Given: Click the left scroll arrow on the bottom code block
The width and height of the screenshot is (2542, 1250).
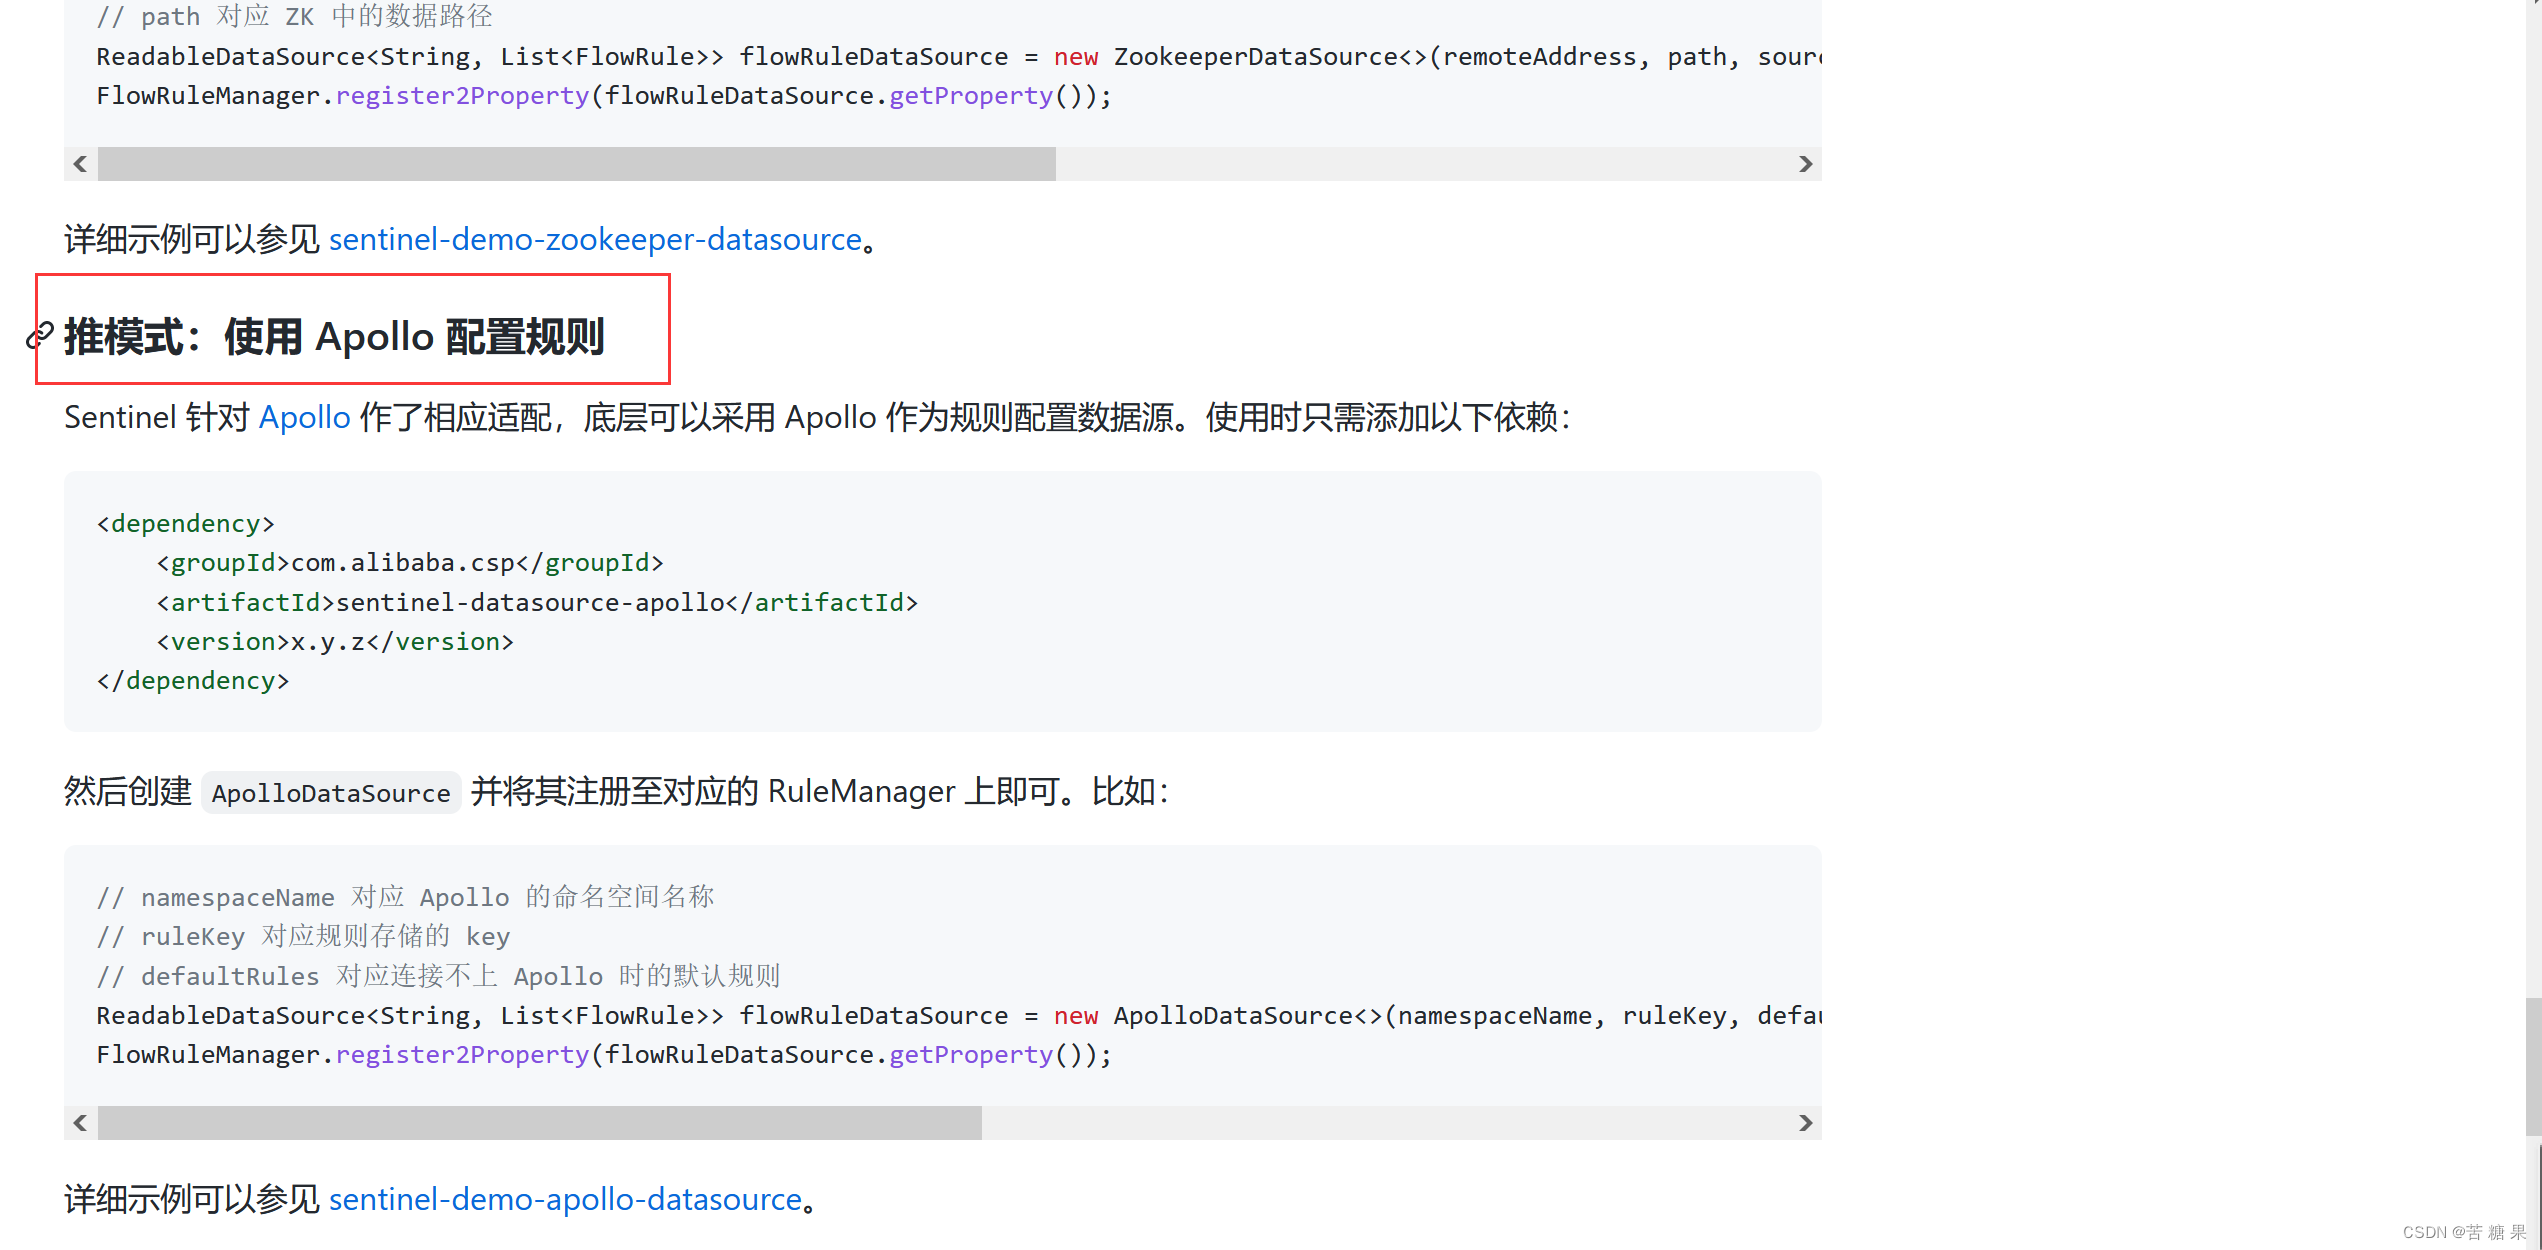Looking at the screenshot, I should (x=80, y=1122).
